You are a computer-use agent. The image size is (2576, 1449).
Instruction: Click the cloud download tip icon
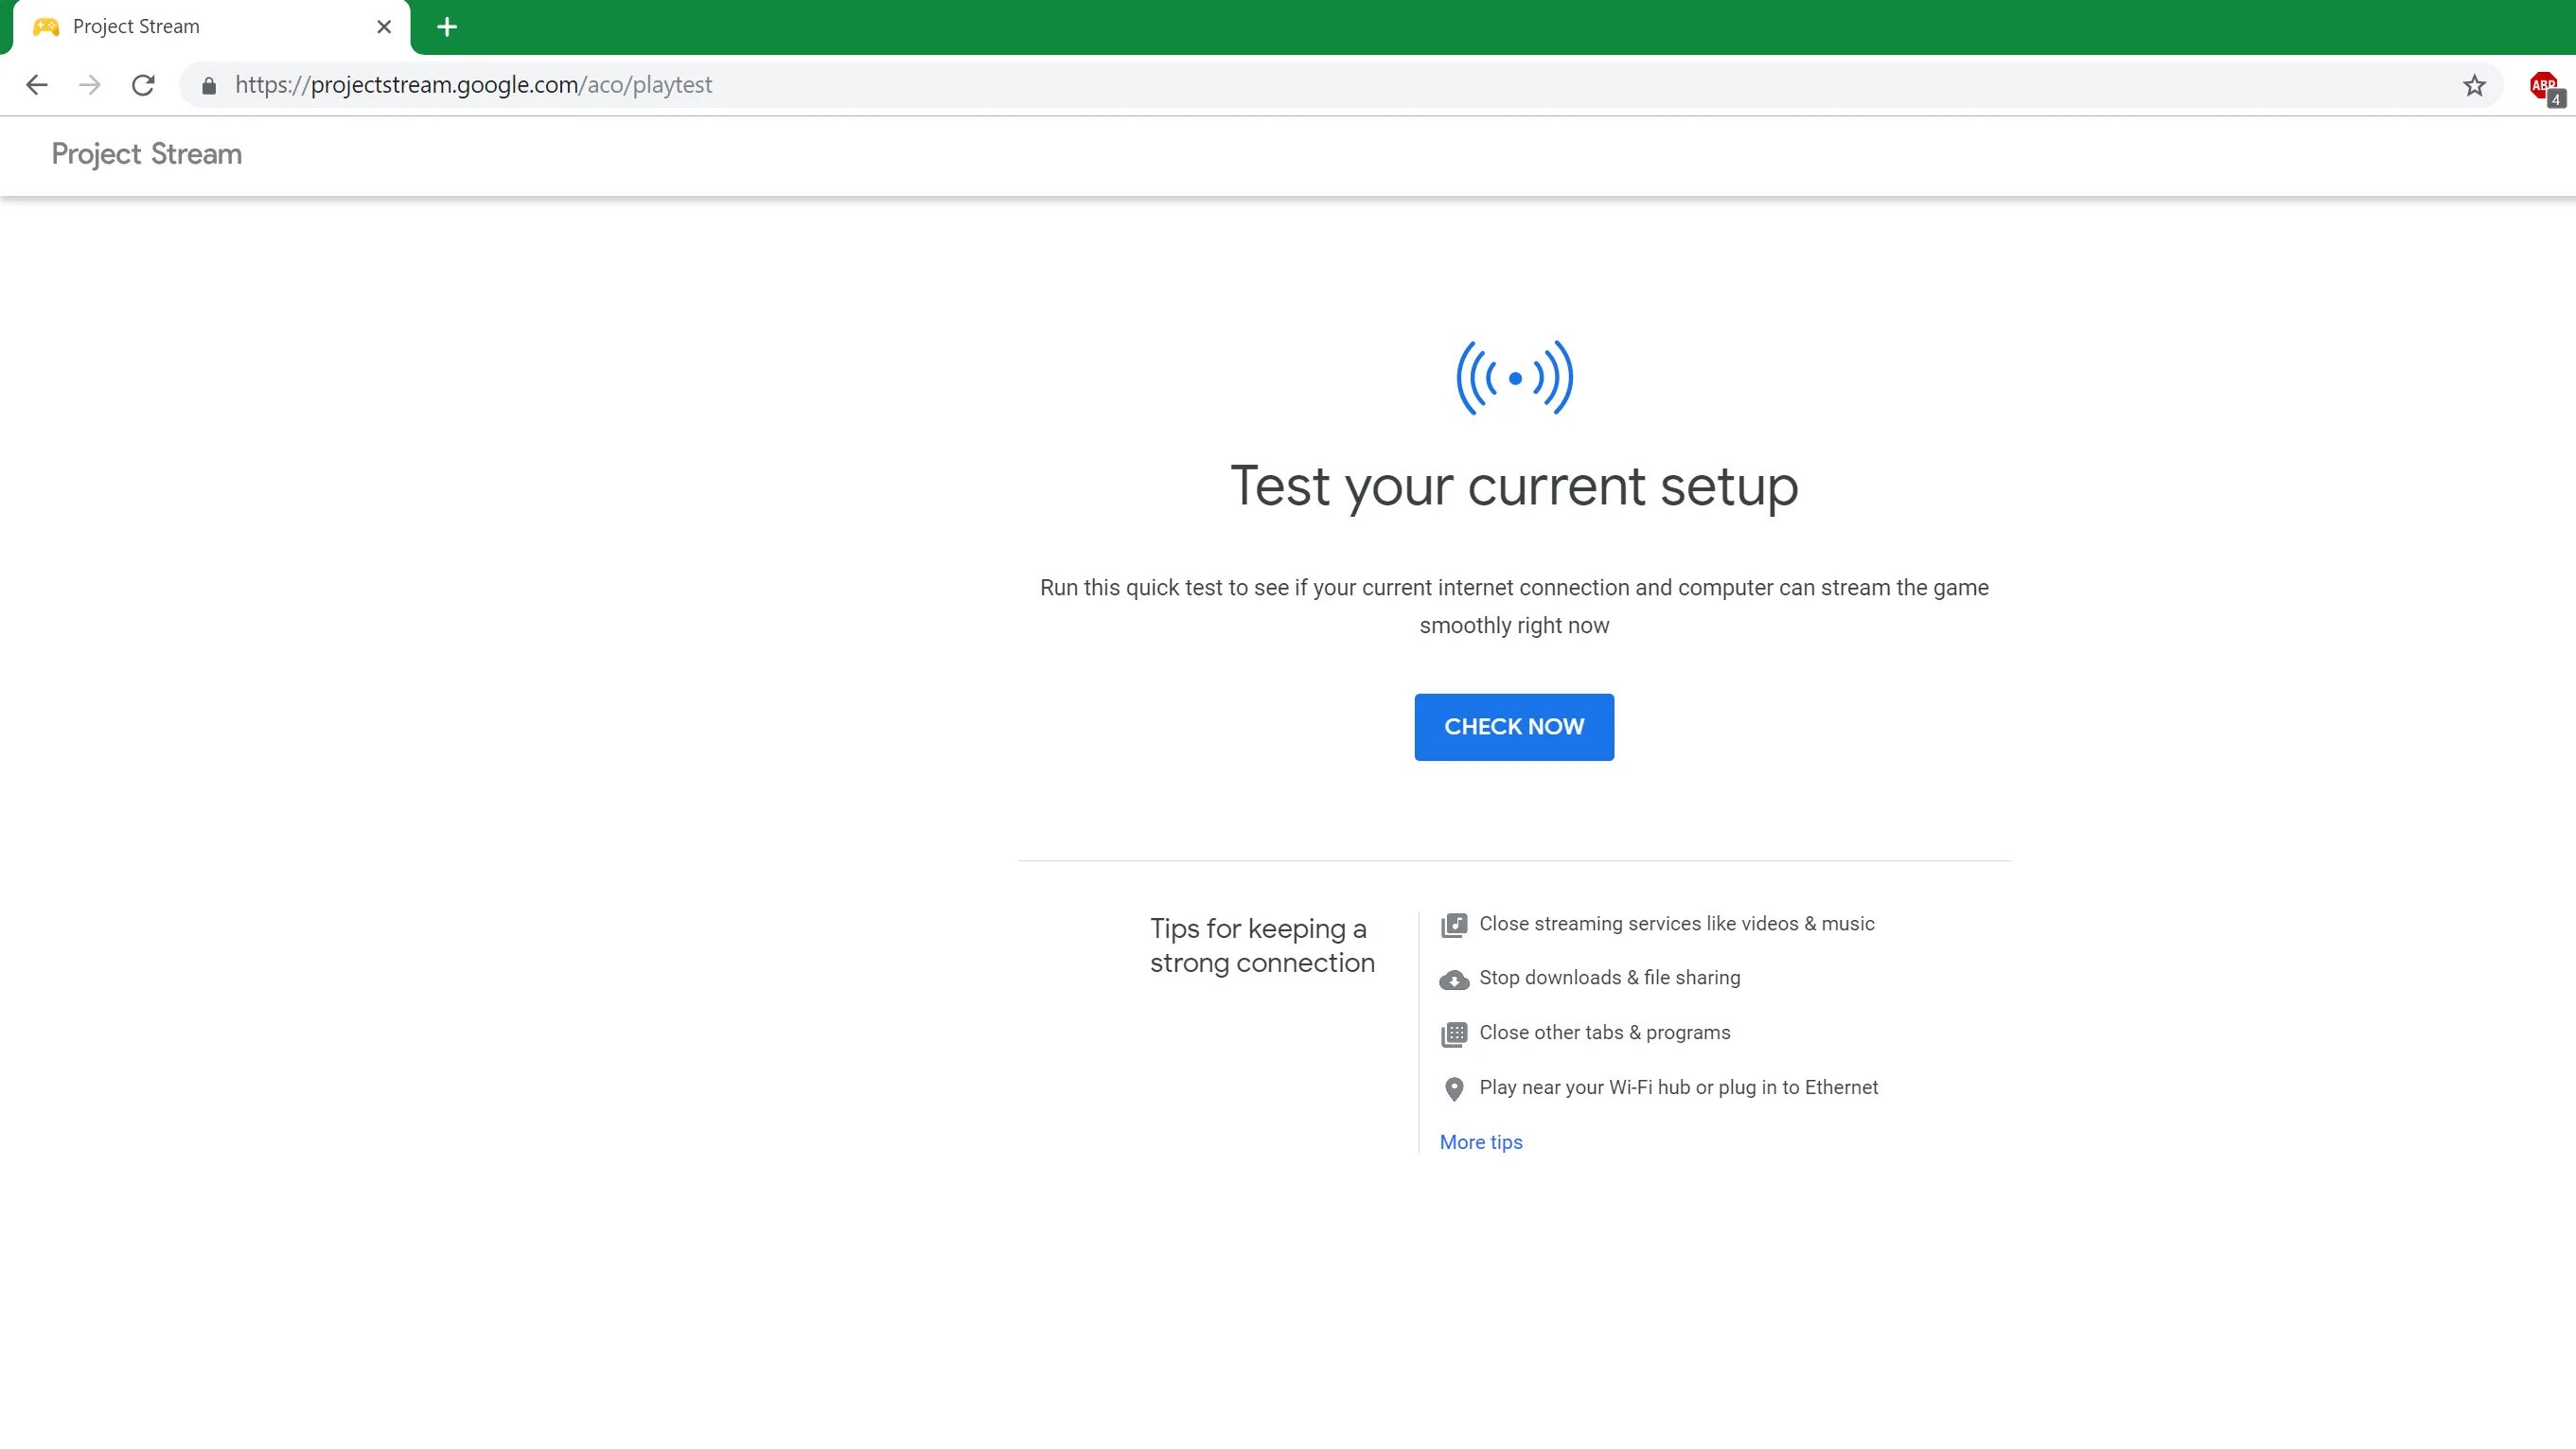coord(1454,980)
